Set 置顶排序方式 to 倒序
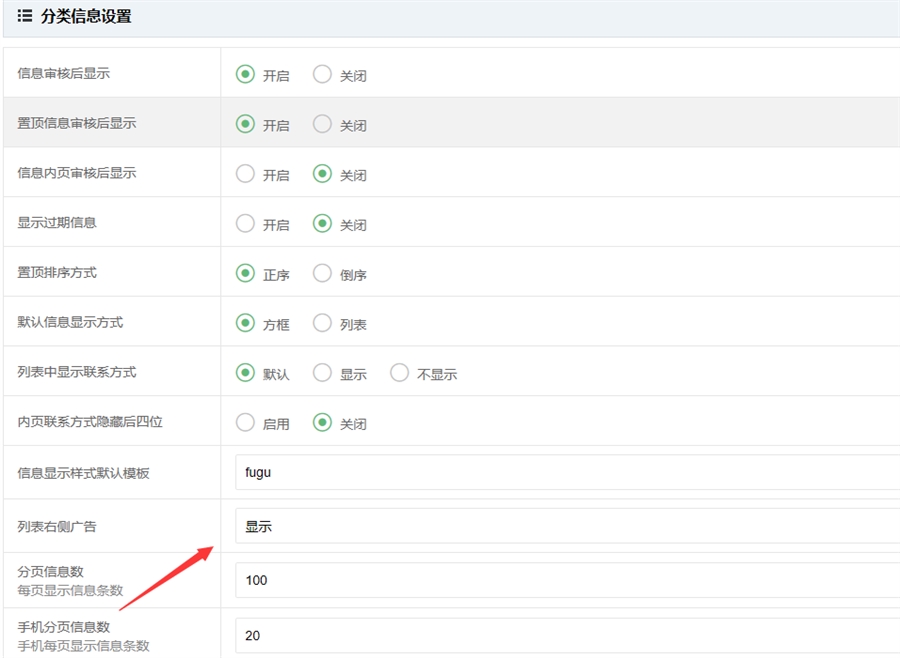Image resolution: width=900 pixels, height=658 pixels. point(322,273)
